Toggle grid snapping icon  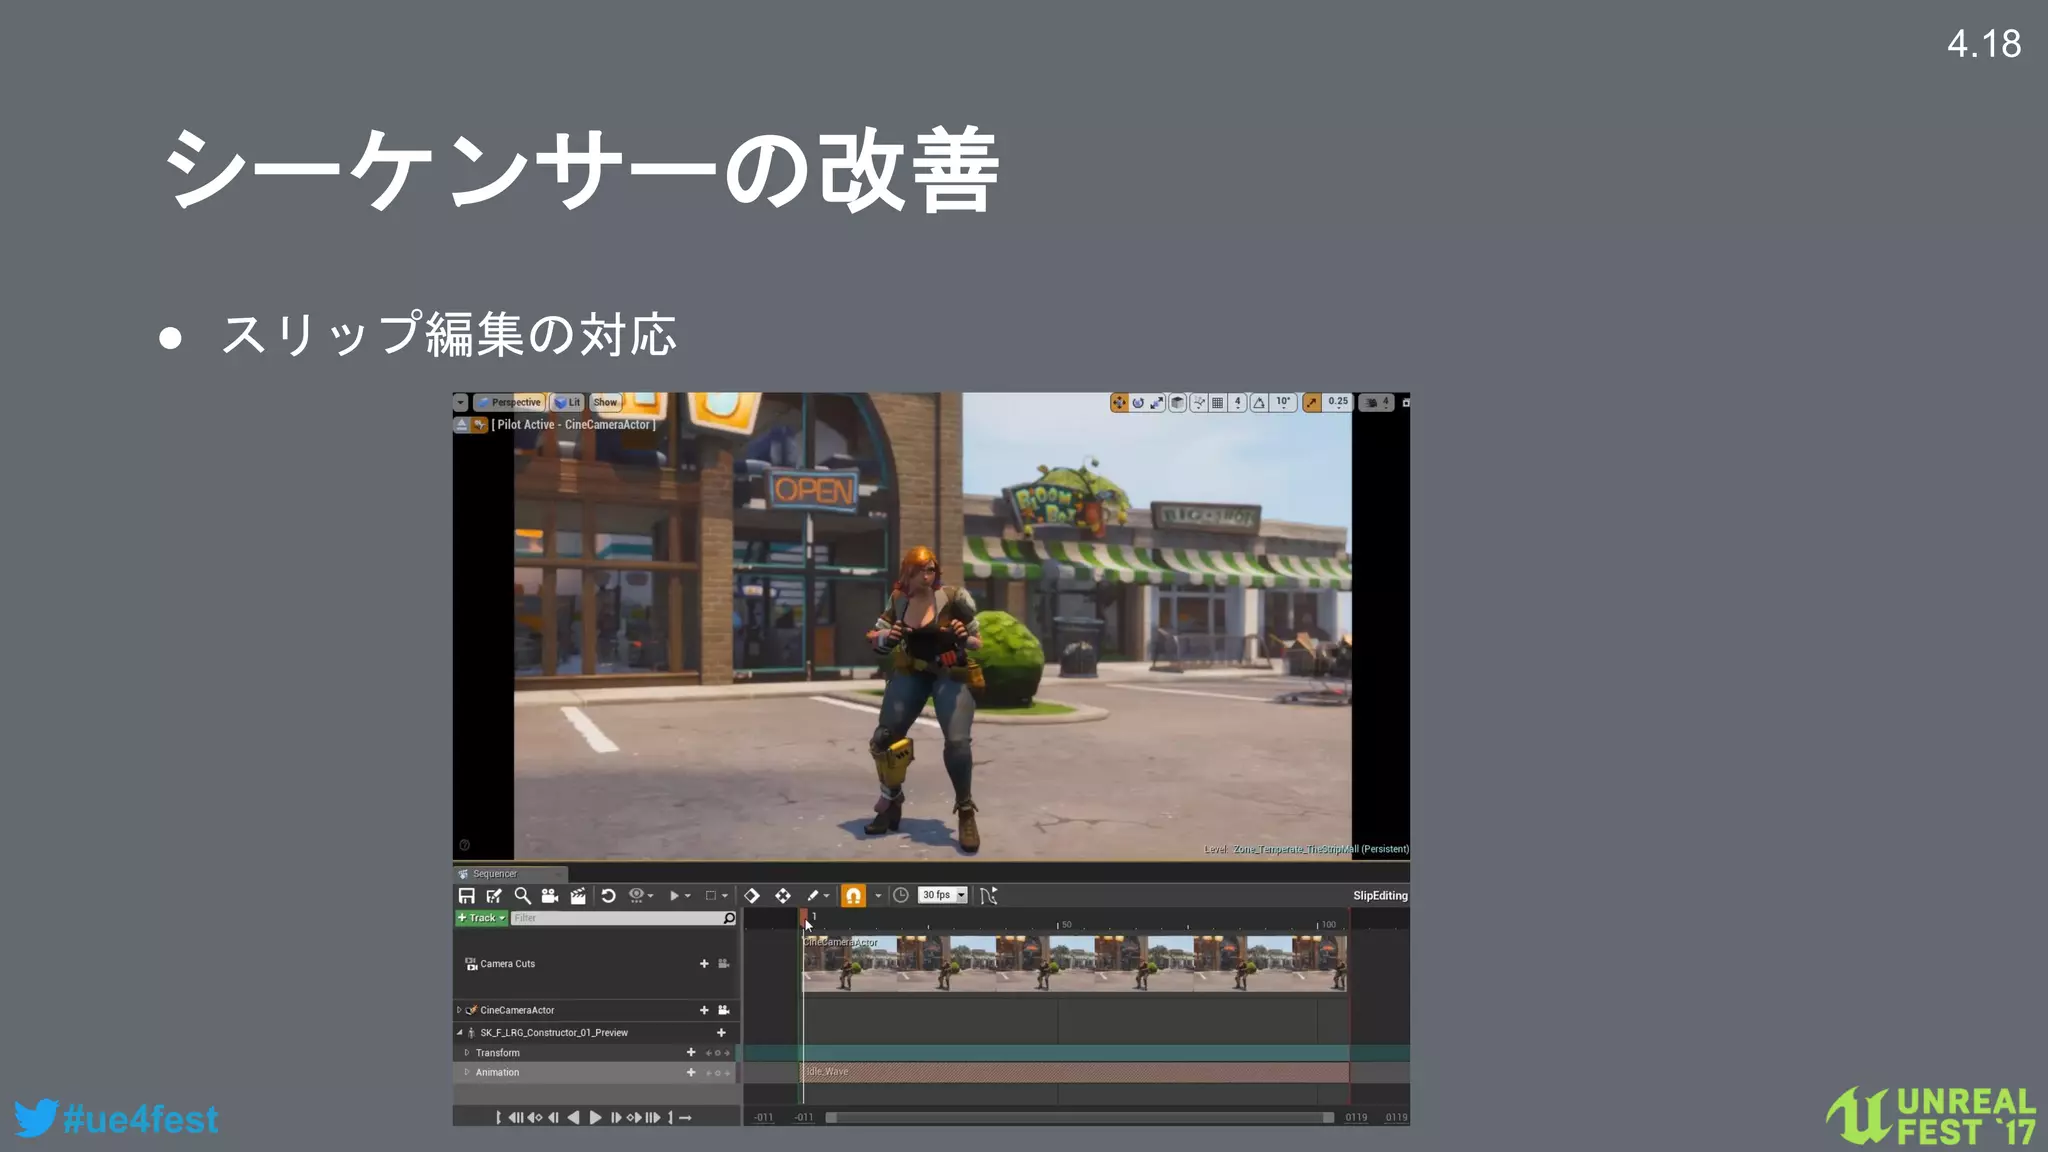[1217, 402]
